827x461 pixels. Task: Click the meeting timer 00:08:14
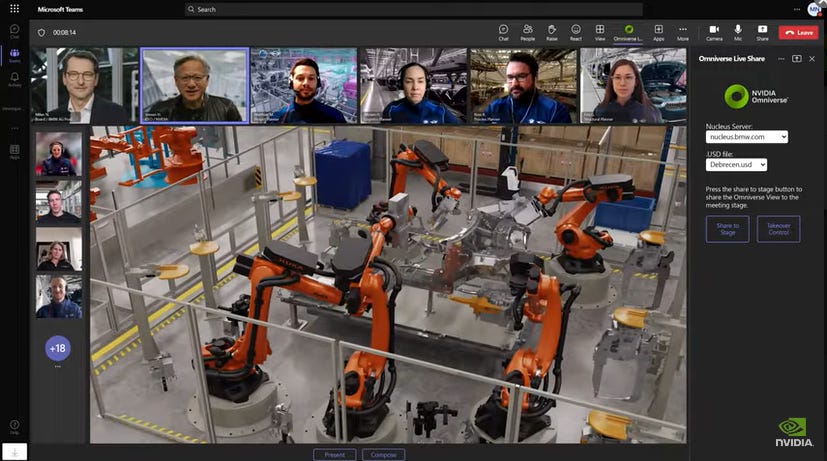pos(64,33)
